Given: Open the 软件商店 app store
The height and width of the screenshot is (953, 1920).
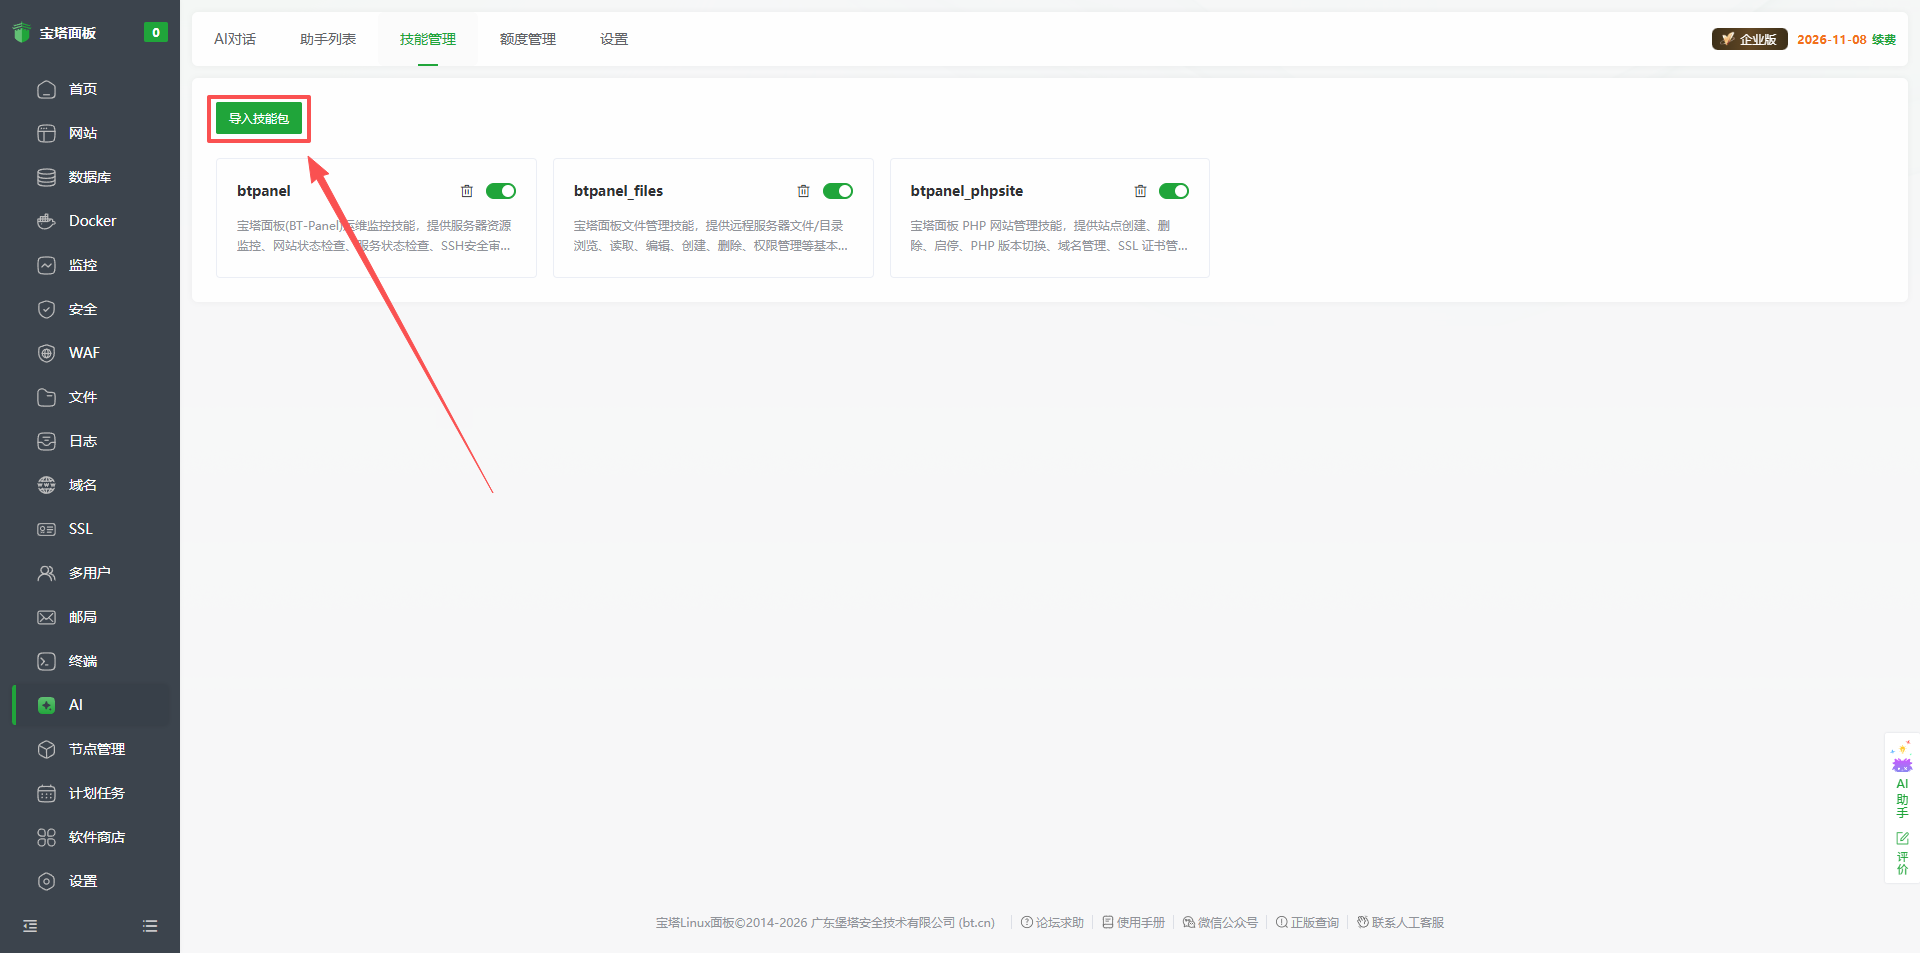Looking at the screenshot, I should (97, 837).
